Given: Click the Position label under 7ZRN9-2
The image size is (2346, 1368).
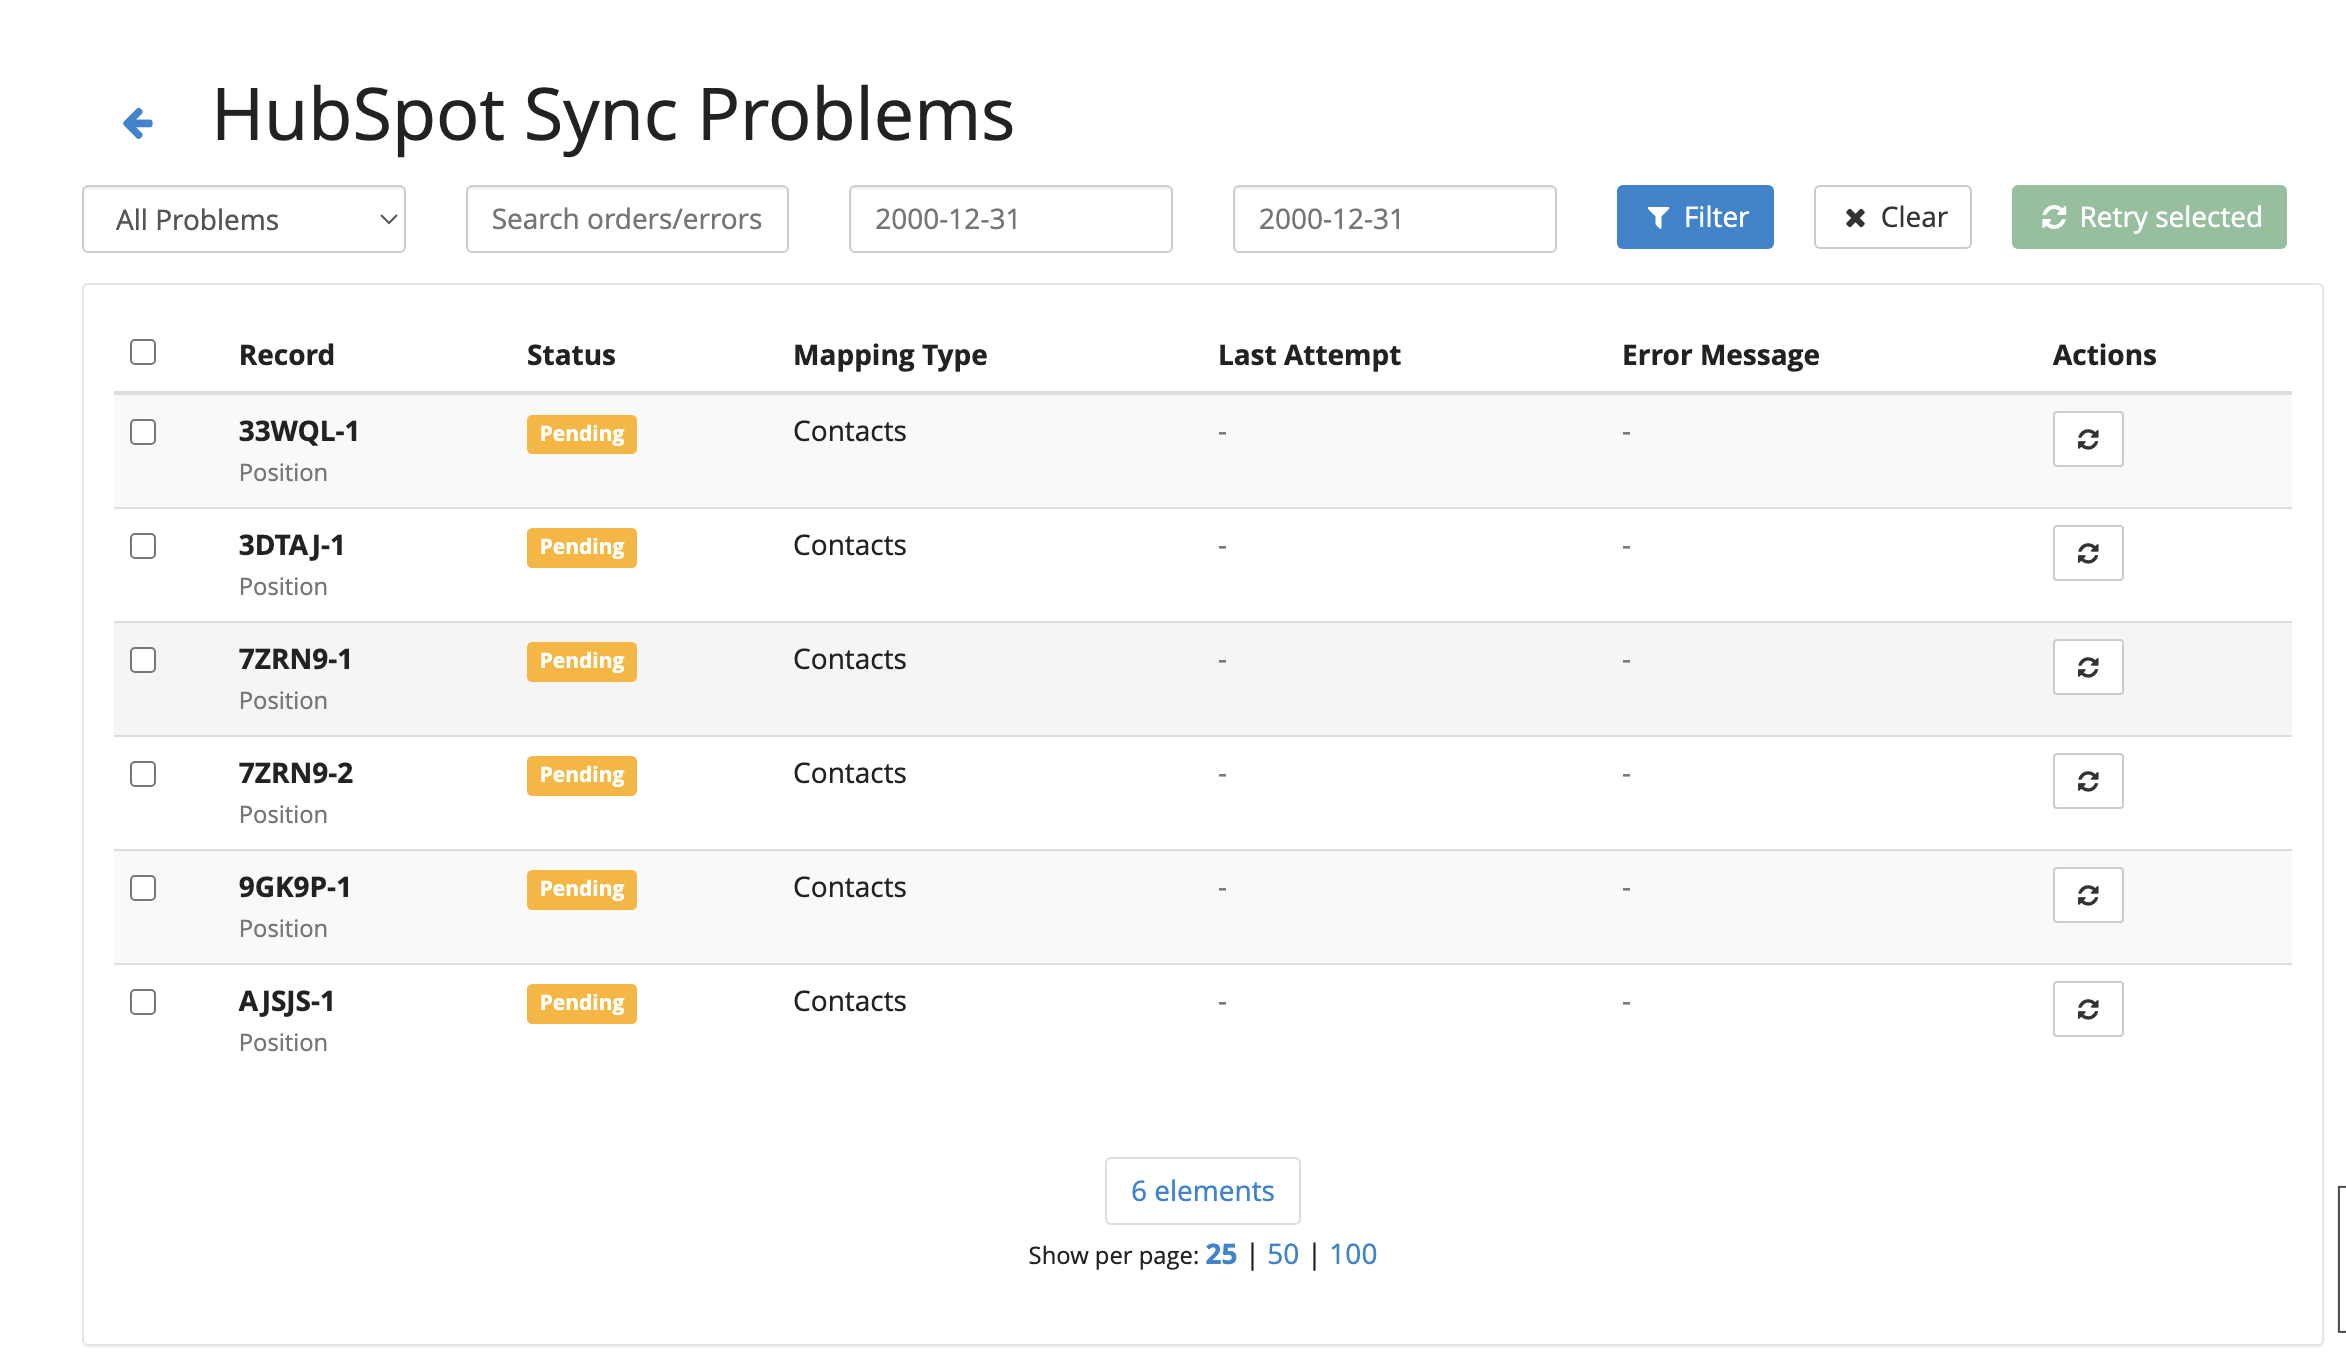Looking at the screenshot, I should (x=283, y=814).
